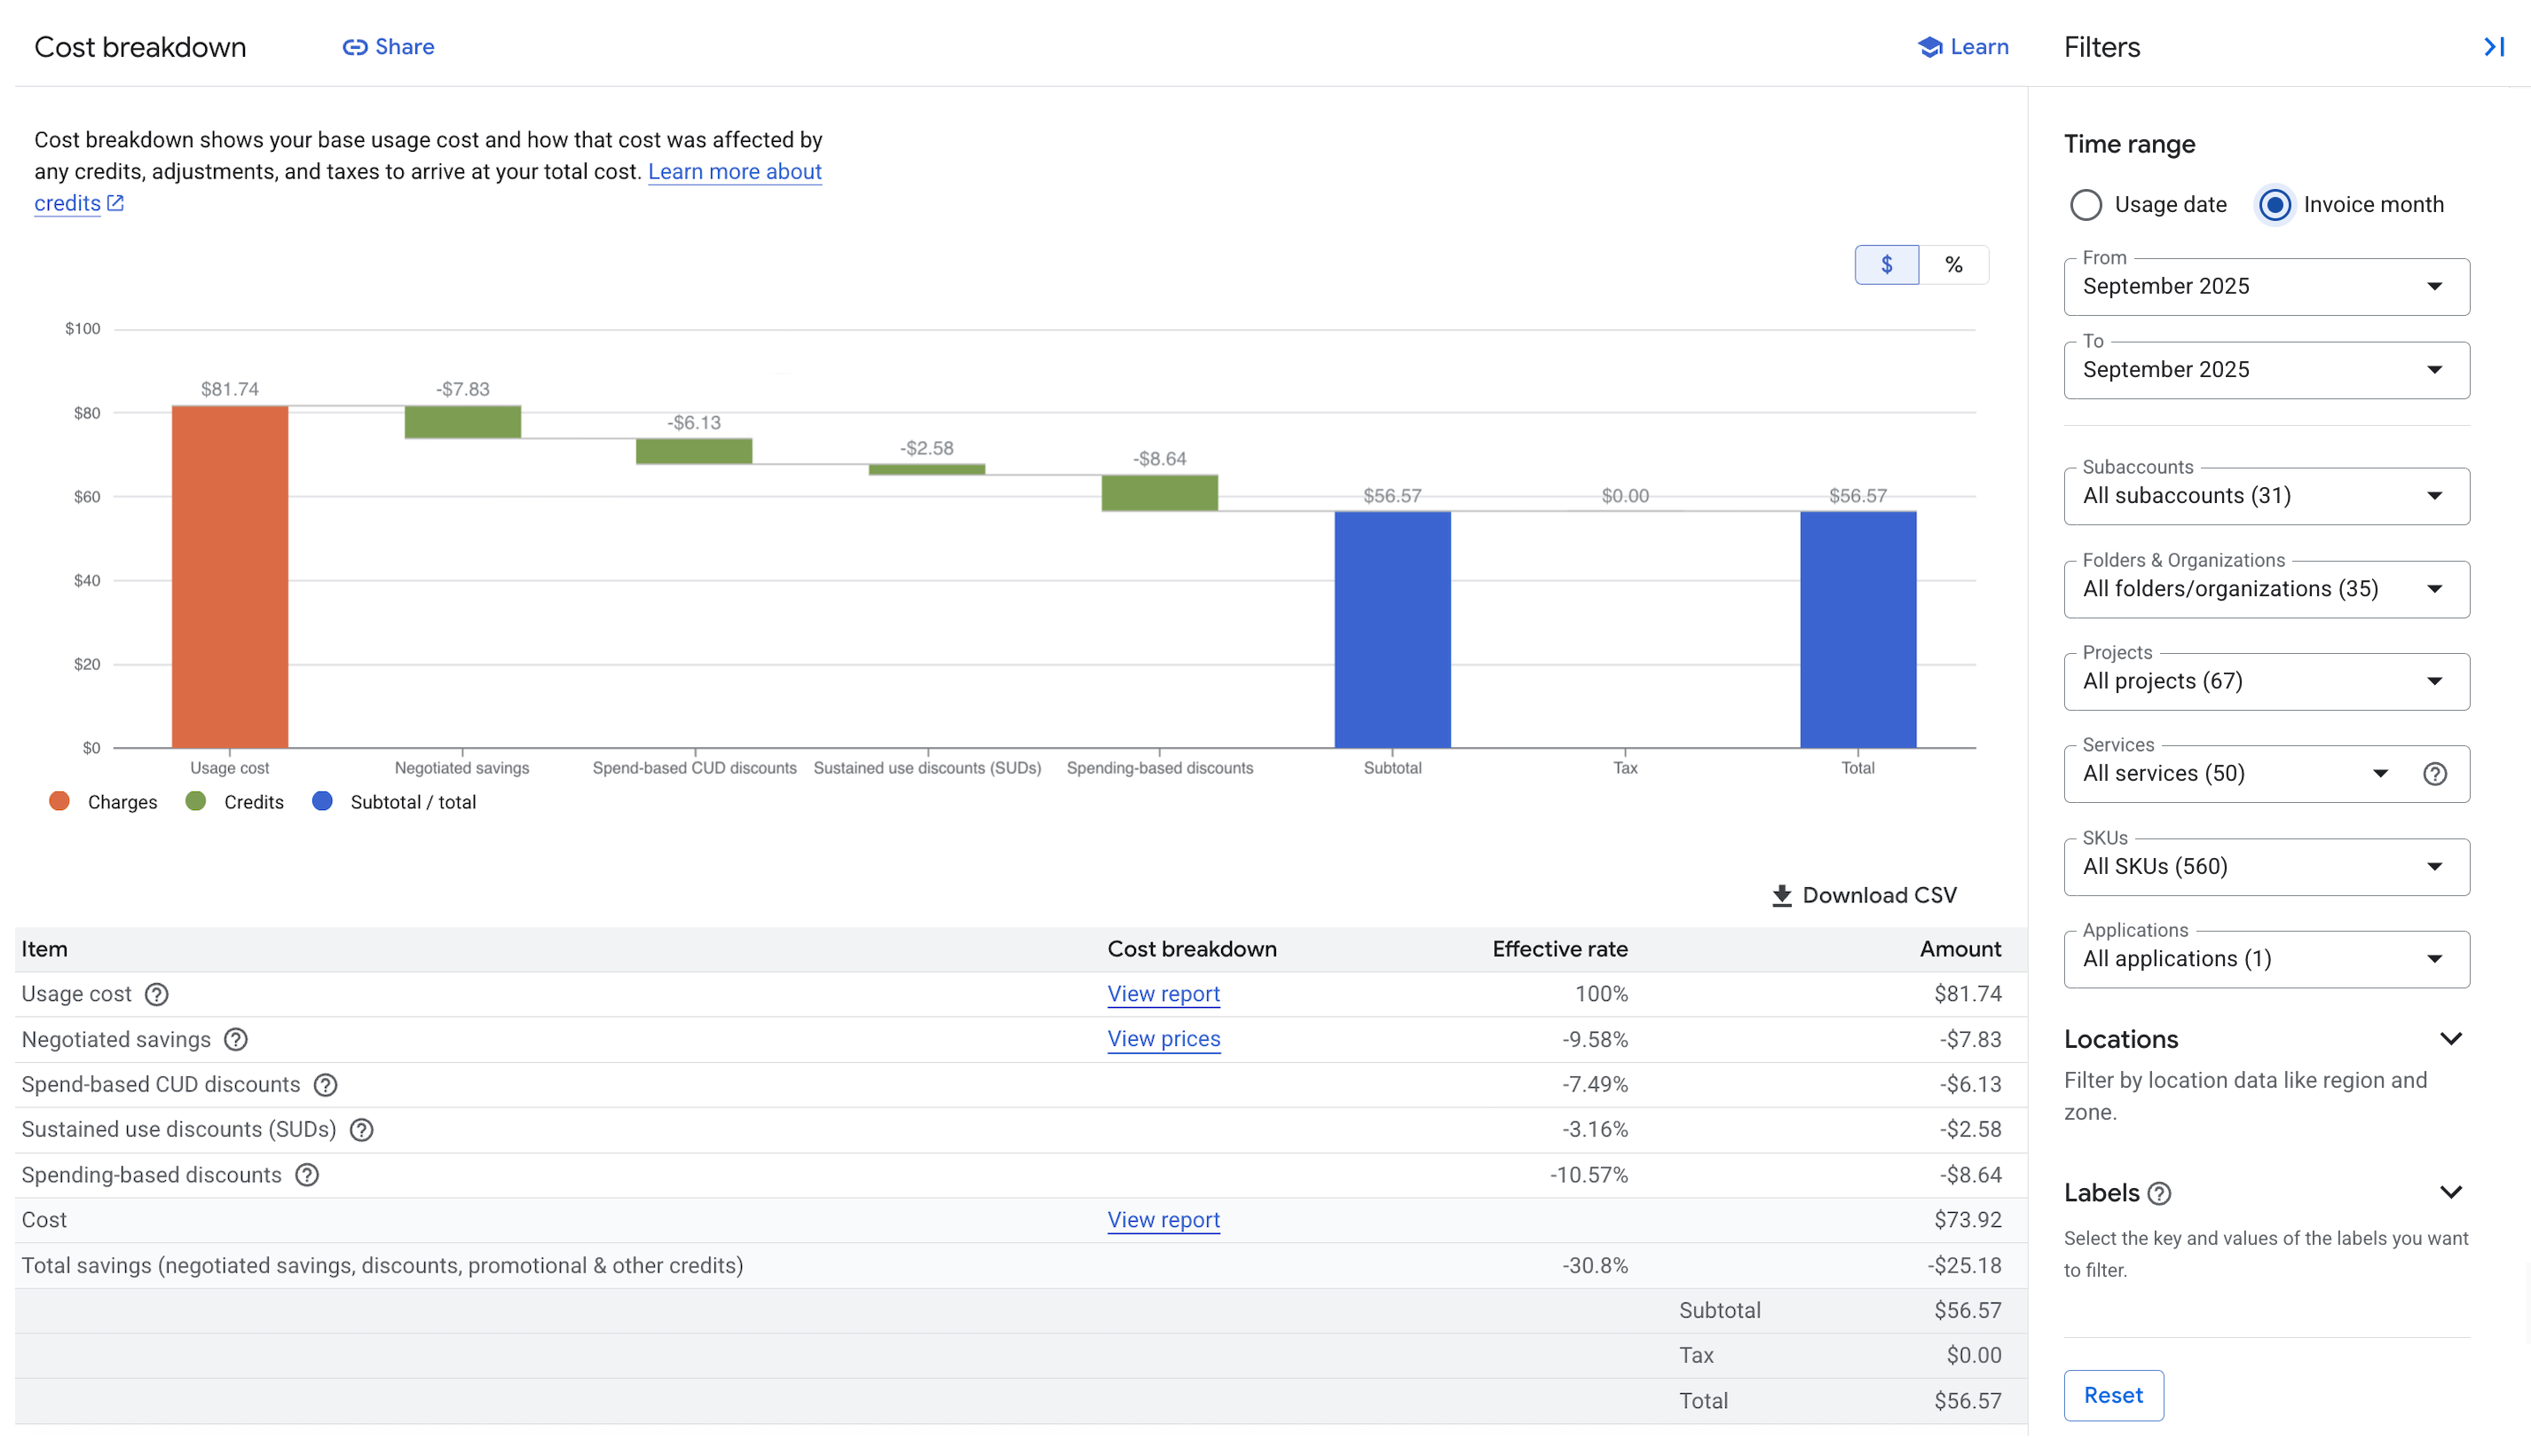Select the Usage date radio button
Image resolution: width=2531 pixels, height=1456 pixels.
[x=2087, y=204]
